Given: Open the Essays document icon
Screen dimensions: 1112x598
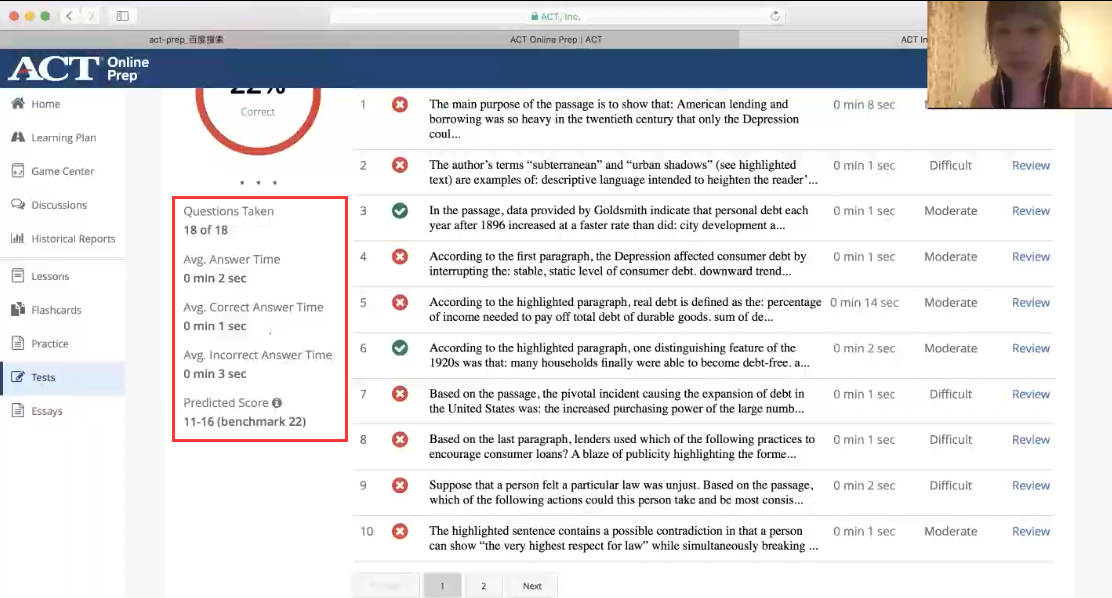Looking at the screenshot, I should tap(18, 411).
